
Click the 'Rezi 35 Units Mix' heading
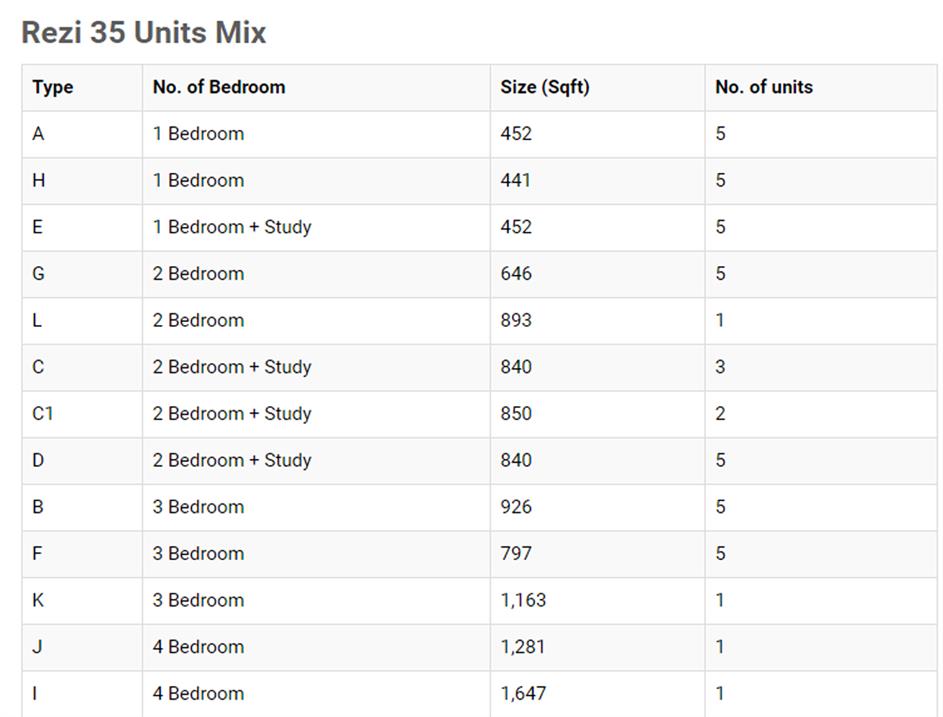(x=144, y=32)
